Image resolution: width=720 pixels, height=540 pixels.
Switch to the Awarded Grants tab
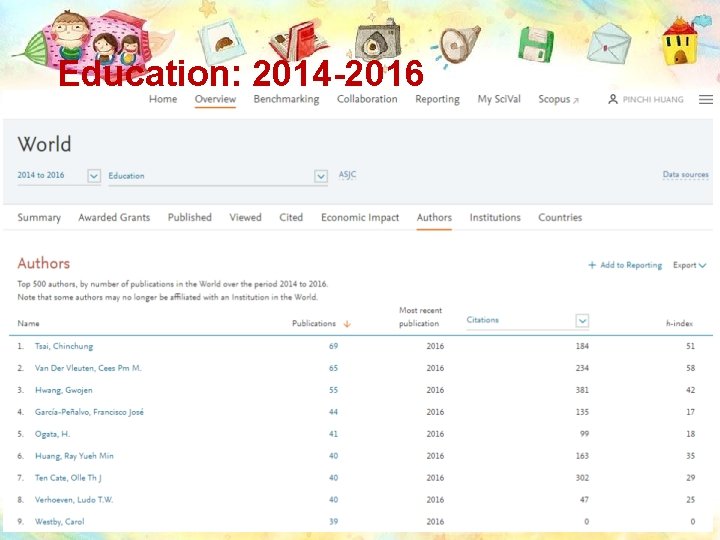click(x=114, y=218)
